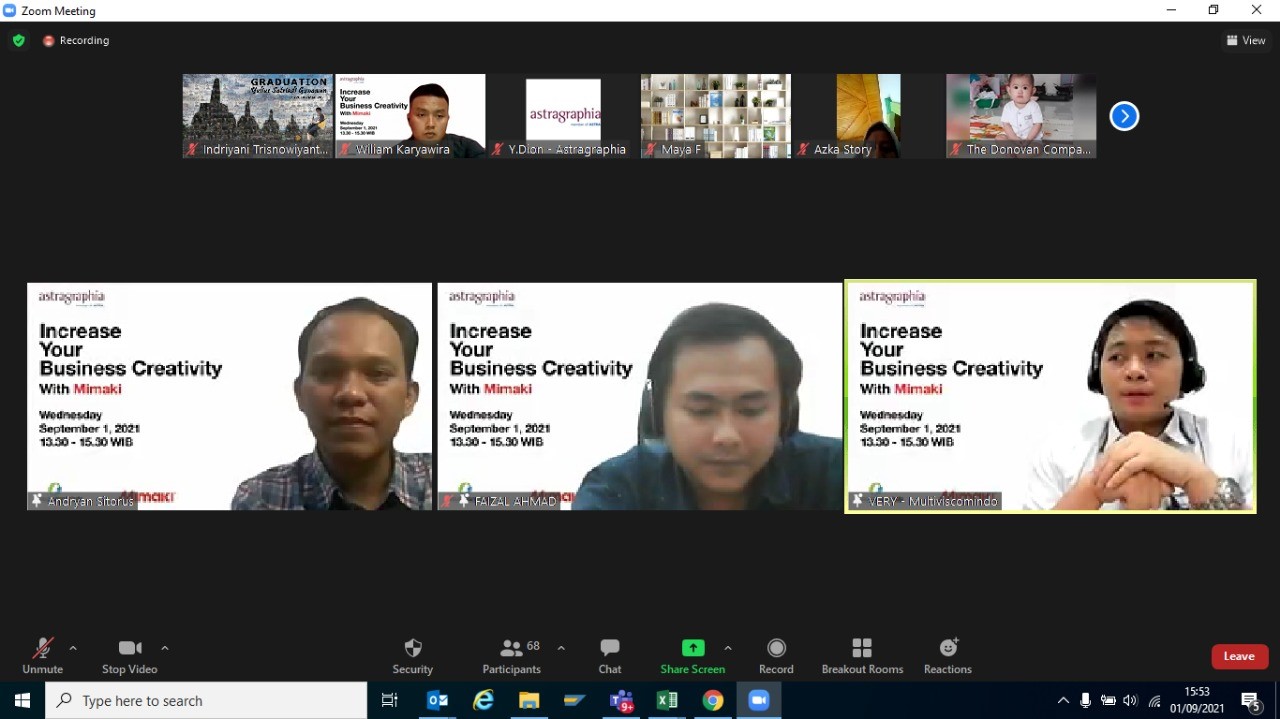
Task: Unmute the microphone
Action: pos(42,656)
